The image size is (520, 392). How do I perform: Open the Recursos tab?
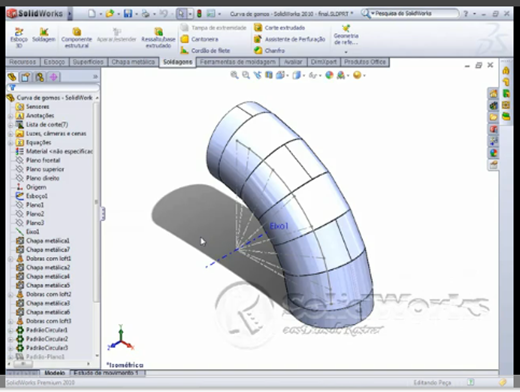[22, 62]
